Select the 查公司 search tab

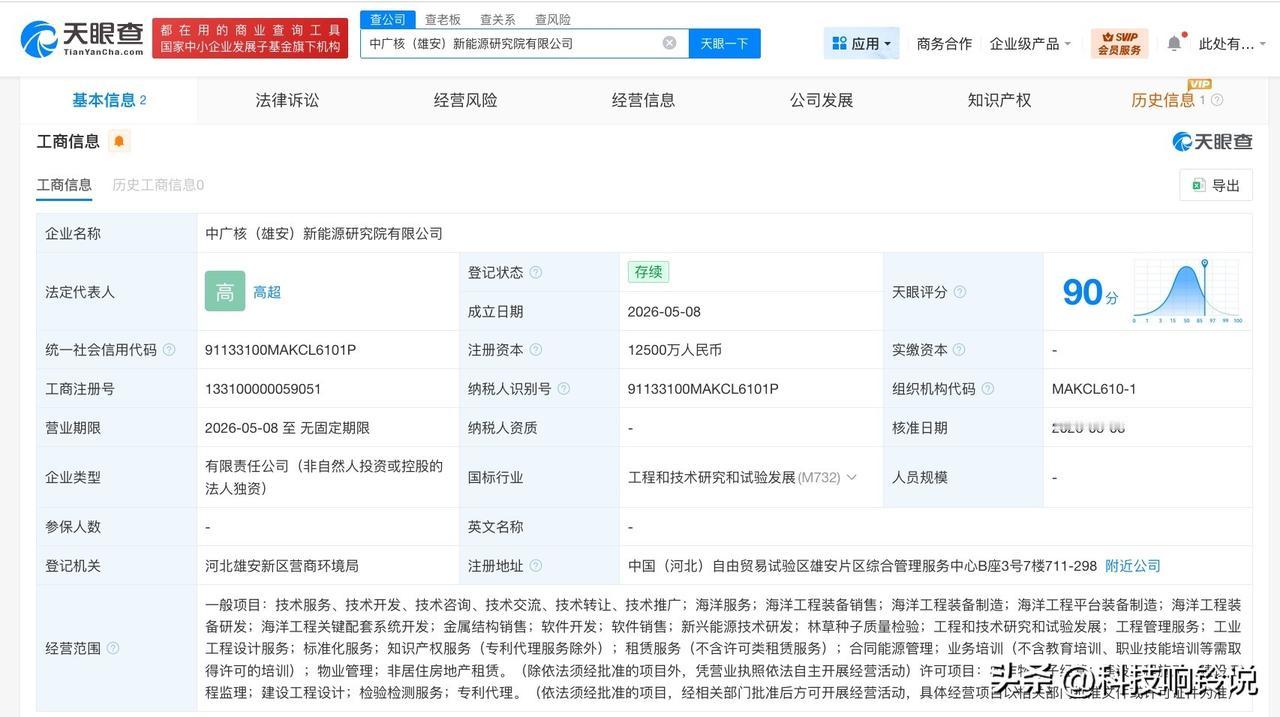(x=388, y=19)
